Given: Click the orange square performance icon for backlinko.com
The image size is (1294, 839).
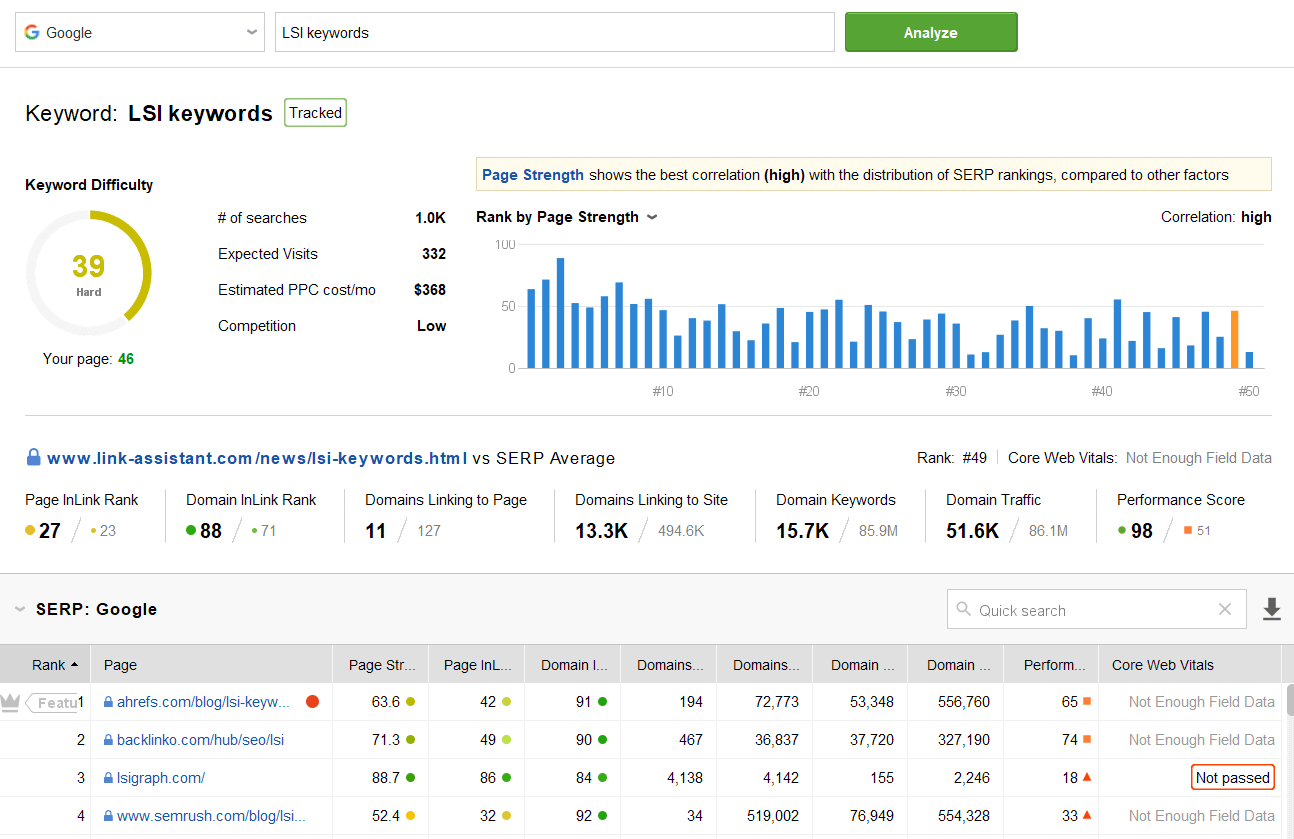Looking at the screenshot, I should coord(1087,739).
